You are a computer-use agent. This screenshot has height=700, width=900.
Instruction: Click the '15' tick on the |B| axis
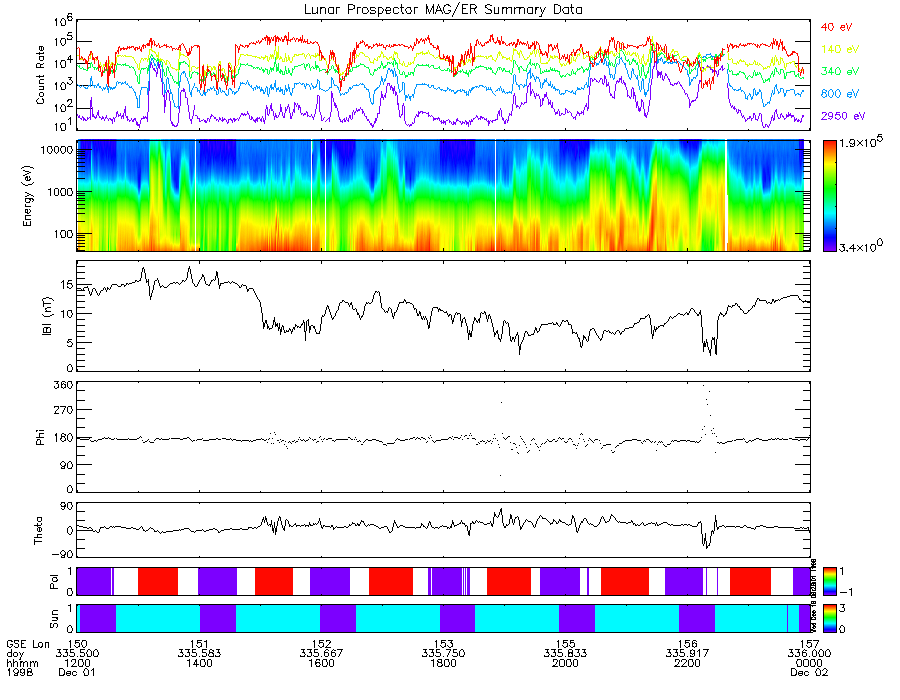click(x=67, y=285)
